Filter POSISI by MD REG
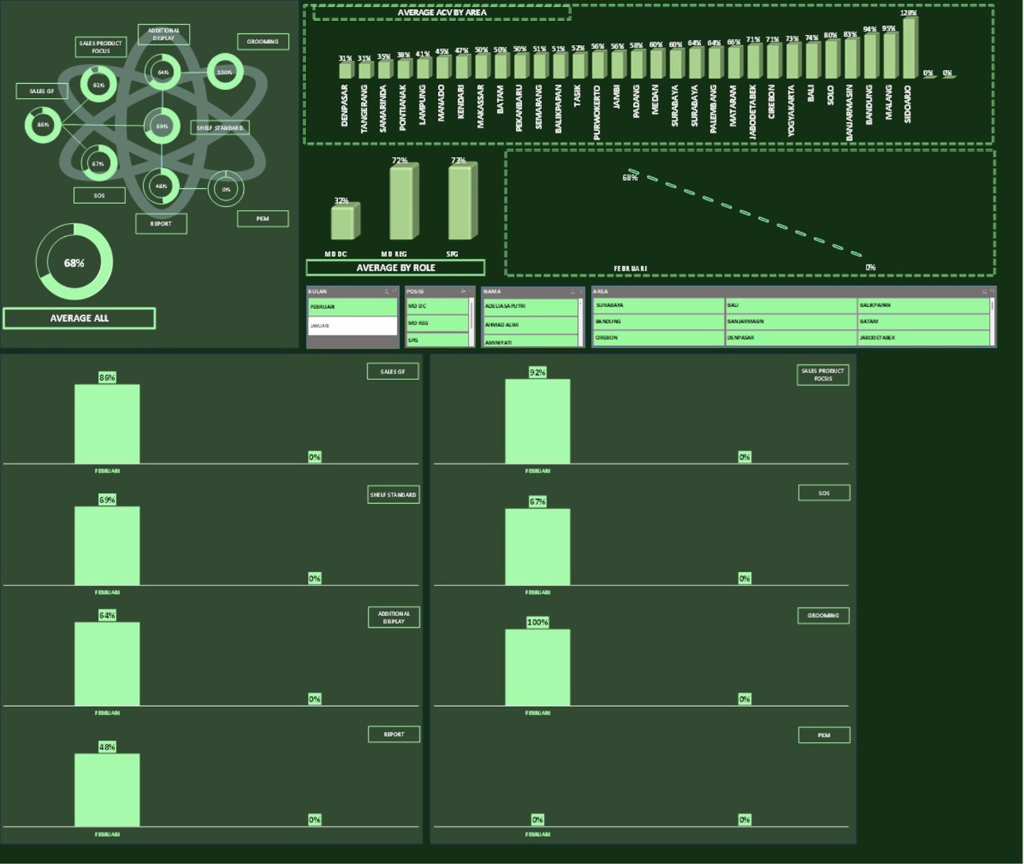This screenshot has width=1024, height=864. coord(438,323)
